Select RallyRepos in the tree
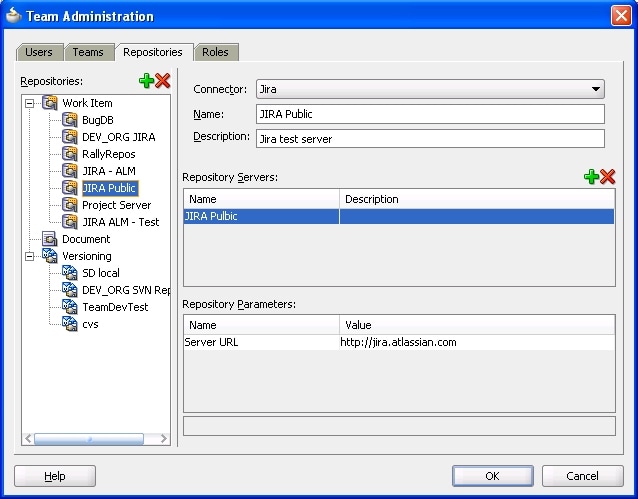This screenshot has width=638, height=499. coord(109,154)
